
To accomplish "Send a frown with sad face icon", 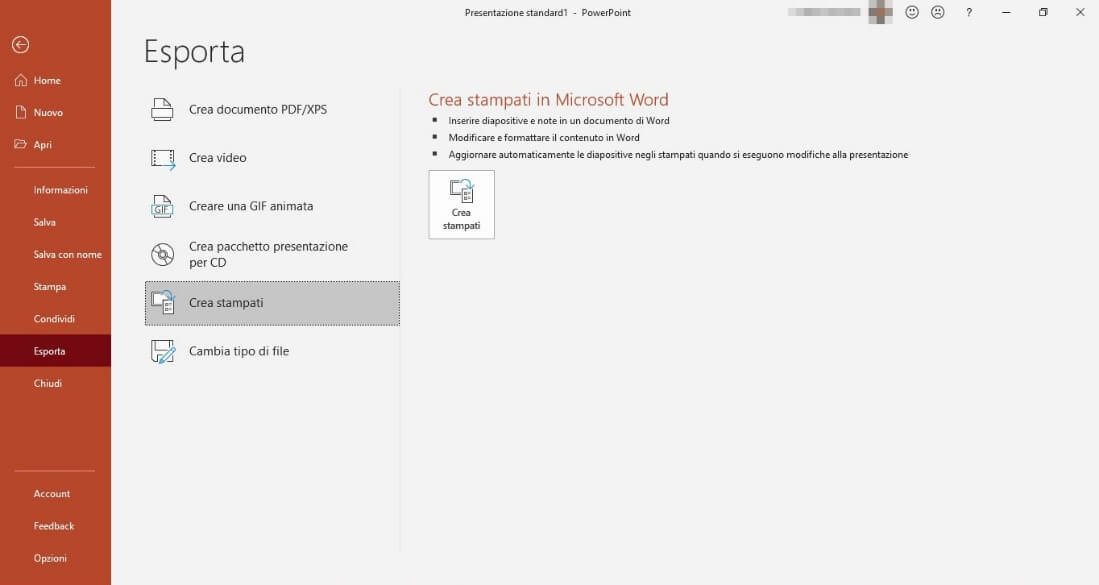I will [938, 13].
